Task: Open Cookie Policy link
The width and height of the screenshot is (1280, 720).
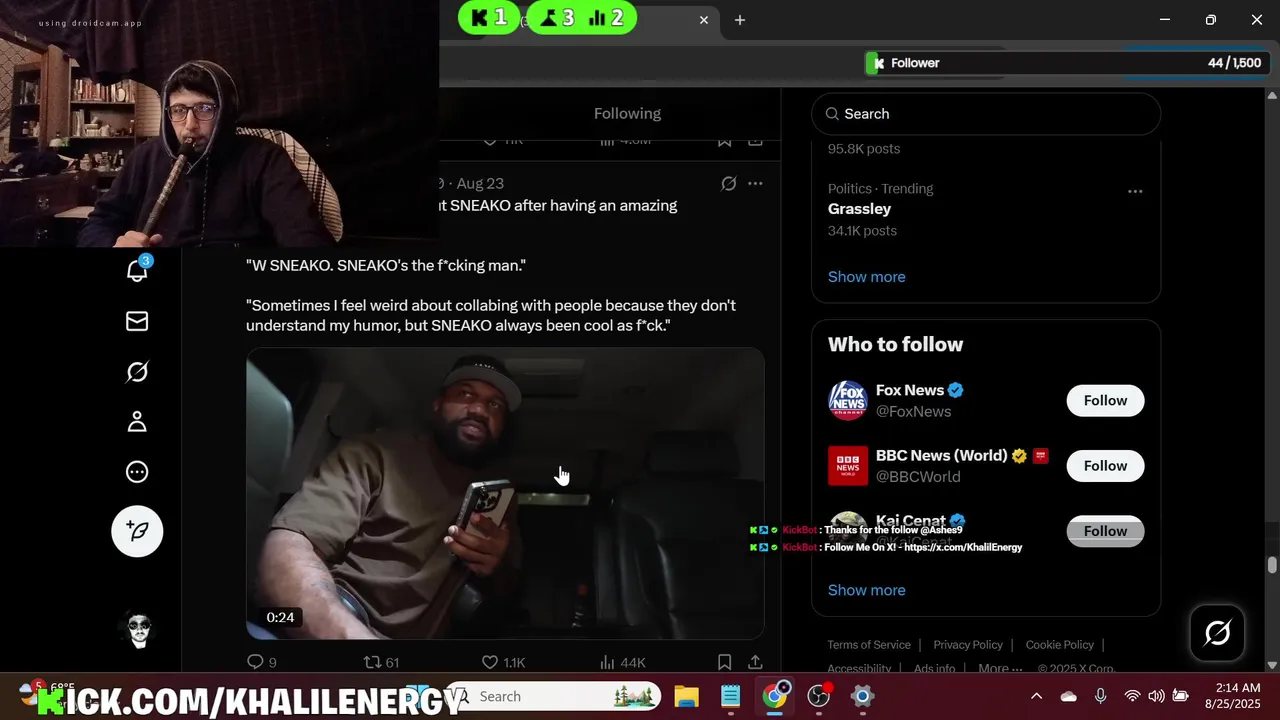Action: point(1060,645)
